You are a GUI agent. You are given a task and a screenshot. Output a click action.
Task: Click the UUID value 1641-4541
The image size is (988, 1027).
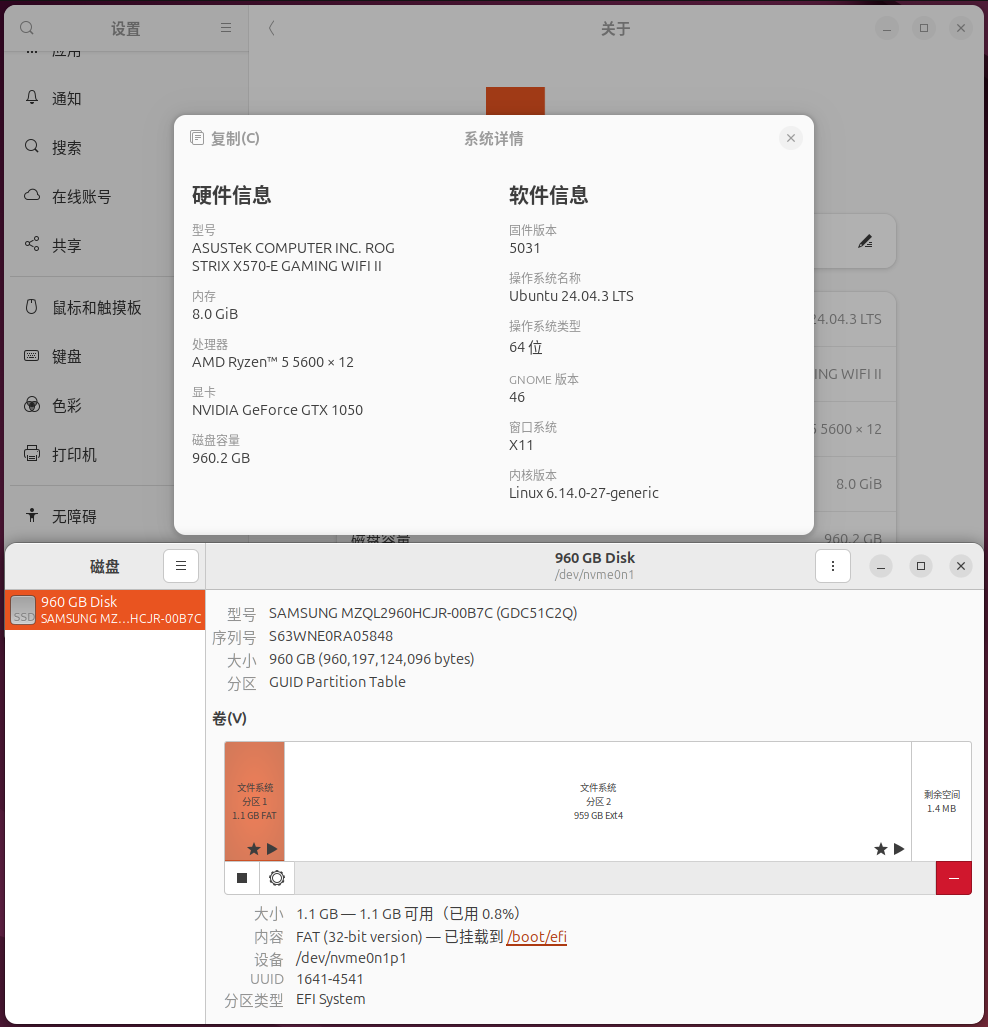point(330,979)
